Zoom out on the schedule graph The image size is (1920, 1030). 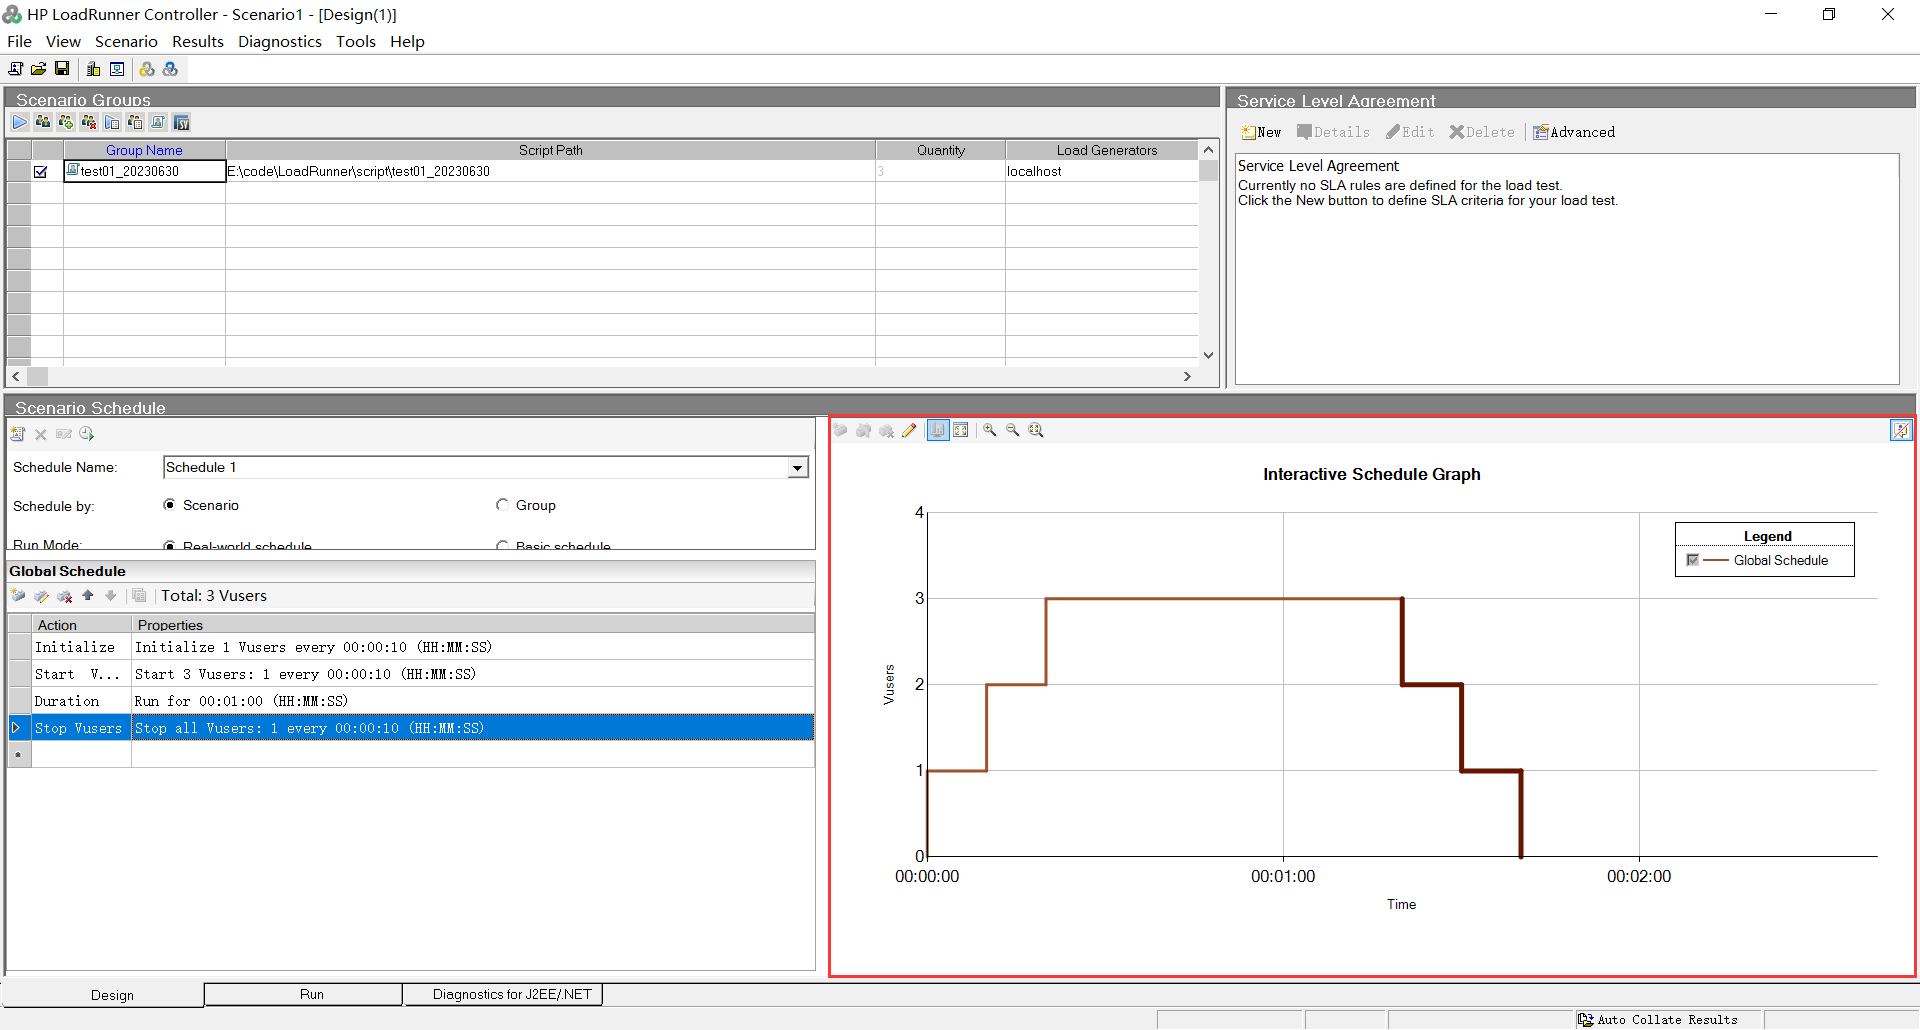tap(1013, 430)
